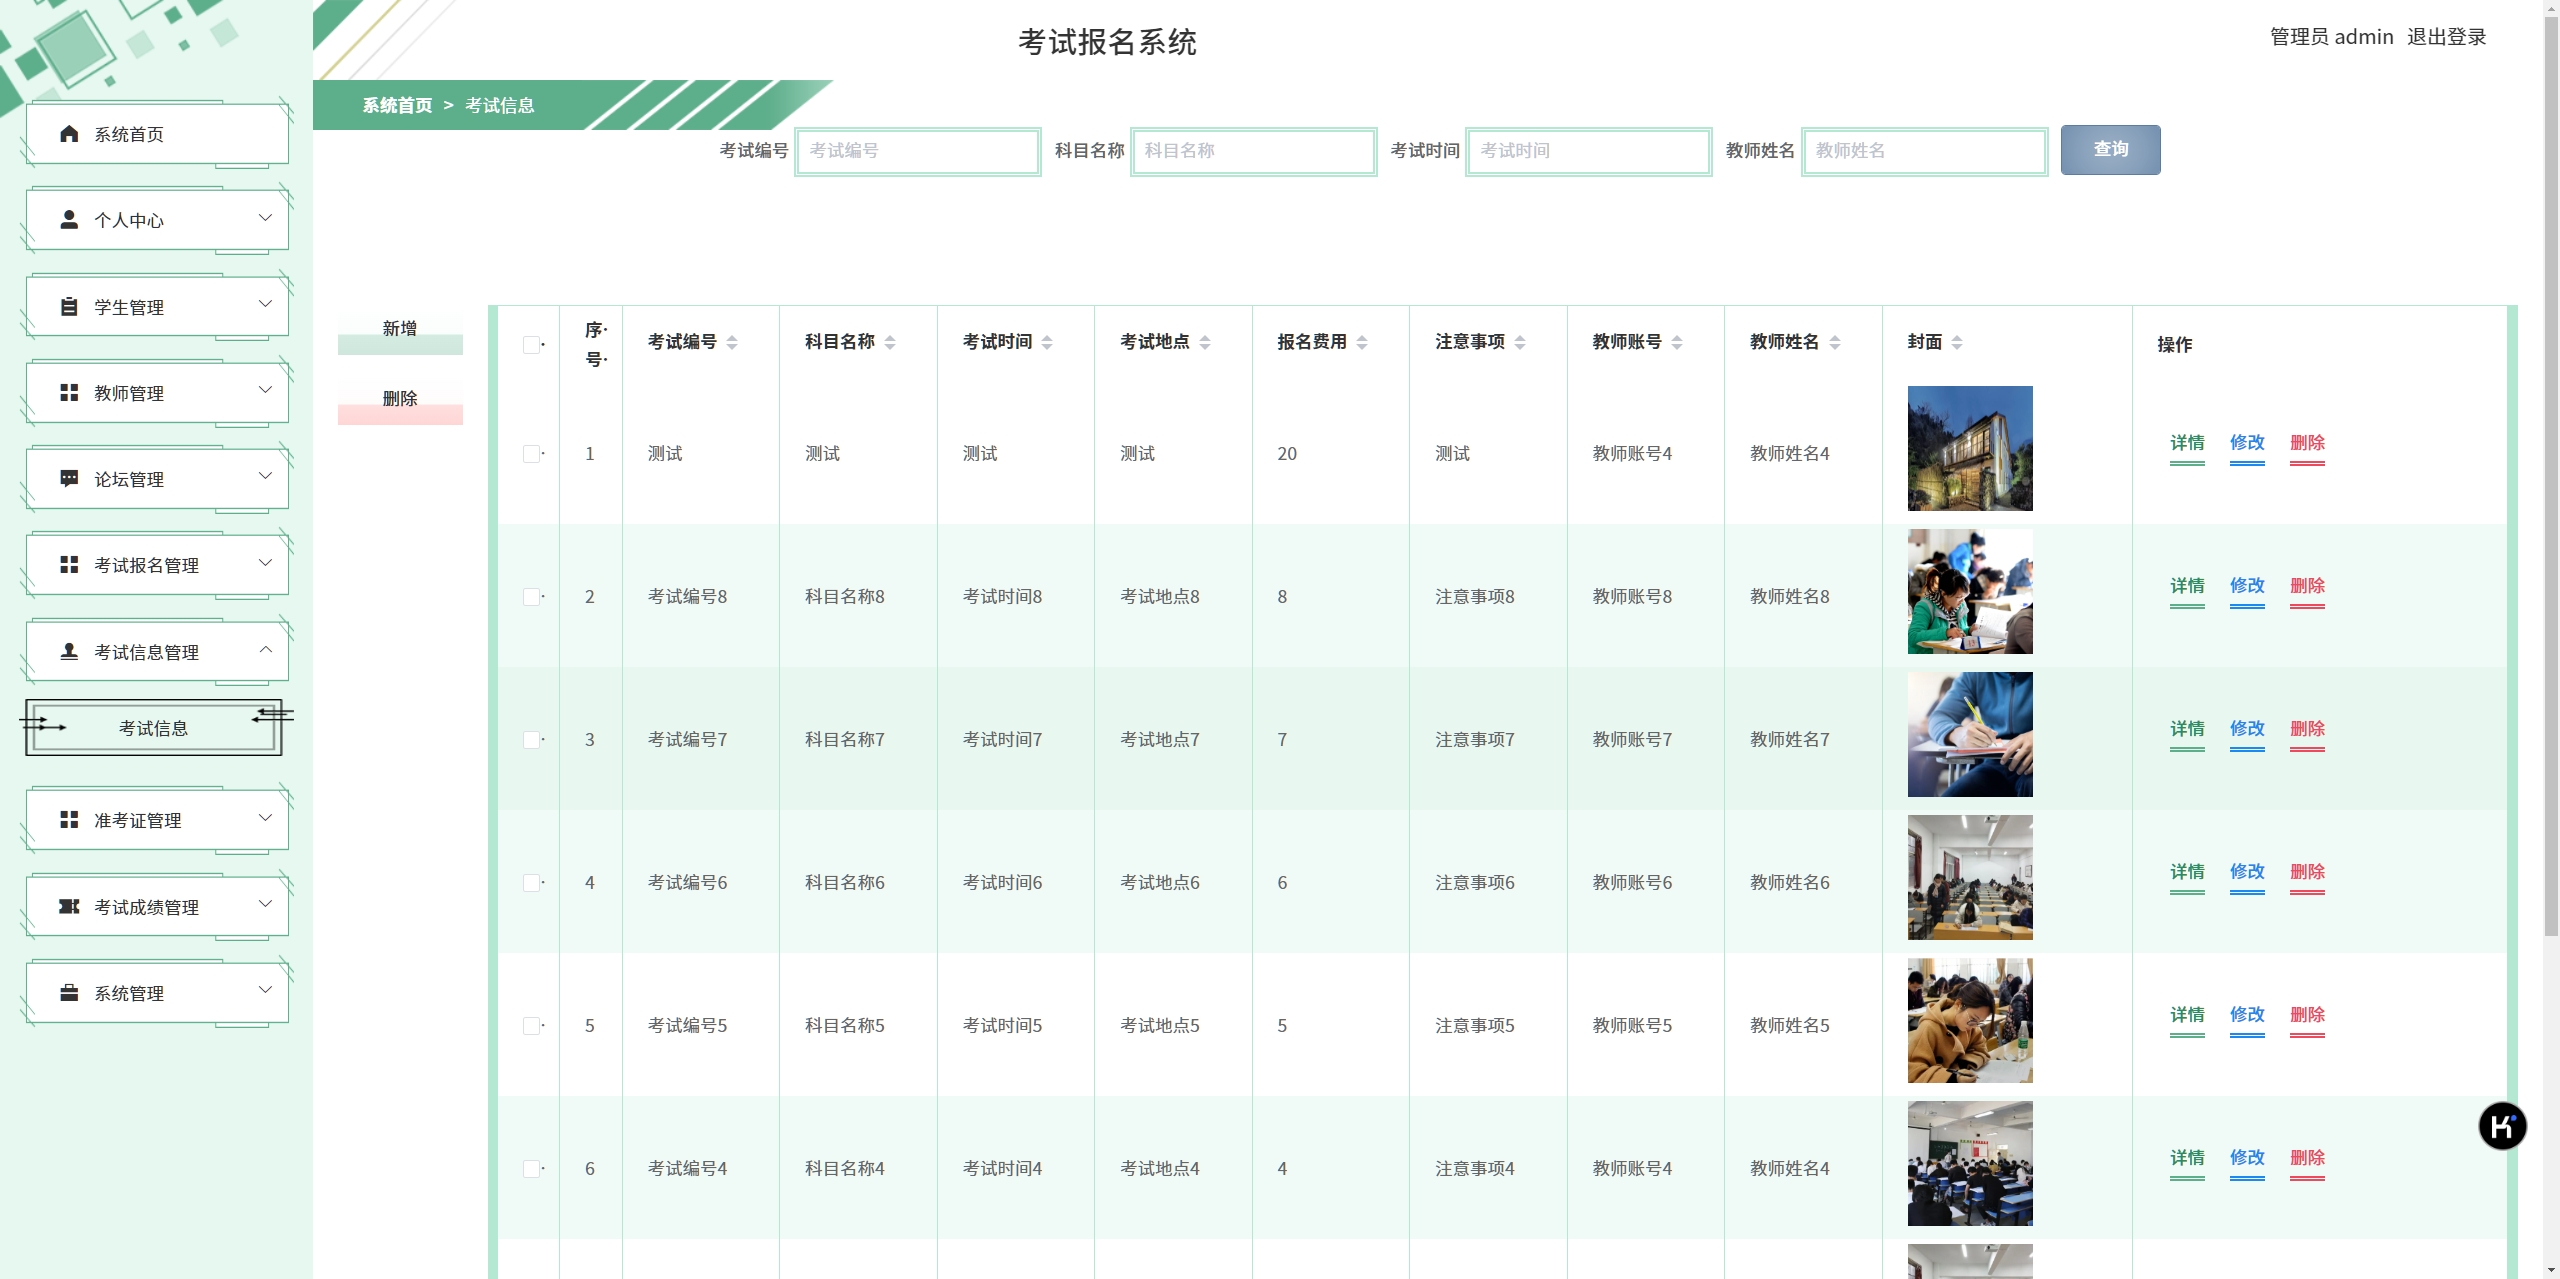Sort by 报名费用 column arrows

click(1362, 343)
